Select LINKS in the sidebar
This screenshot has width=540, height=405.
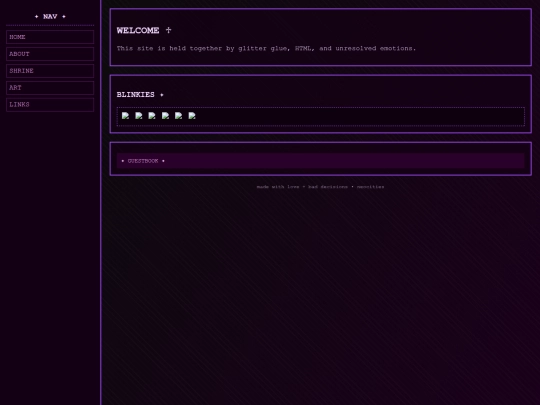point(50,104)
